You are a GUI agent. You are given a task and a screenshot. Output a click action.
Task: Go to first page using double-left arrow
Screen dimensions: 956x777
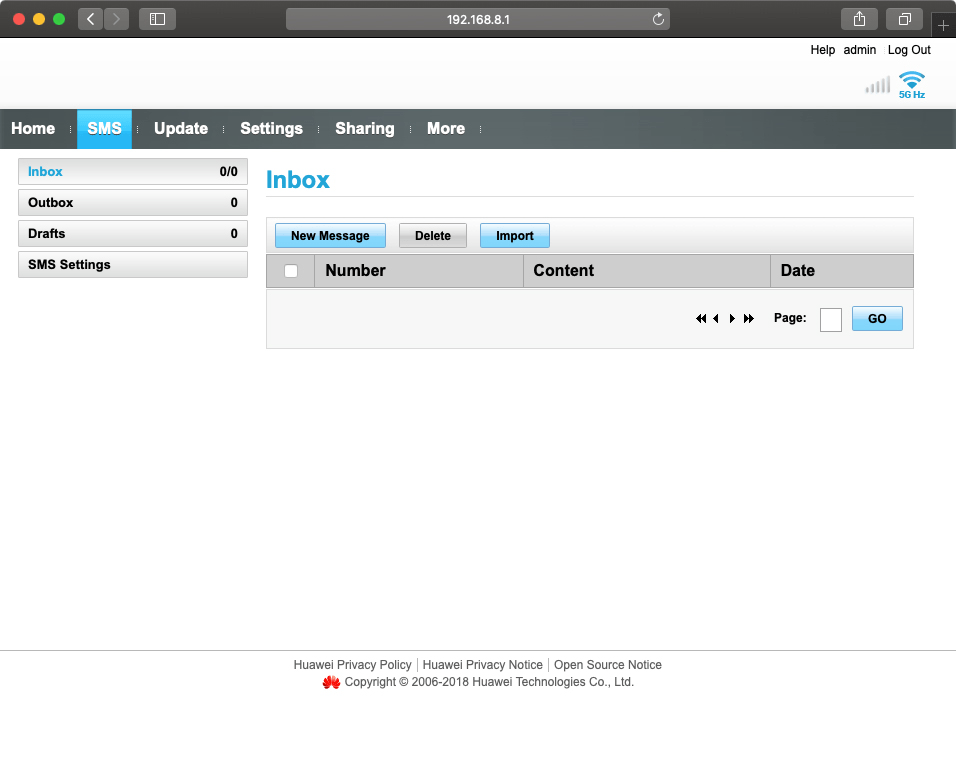tap(700, 318)
